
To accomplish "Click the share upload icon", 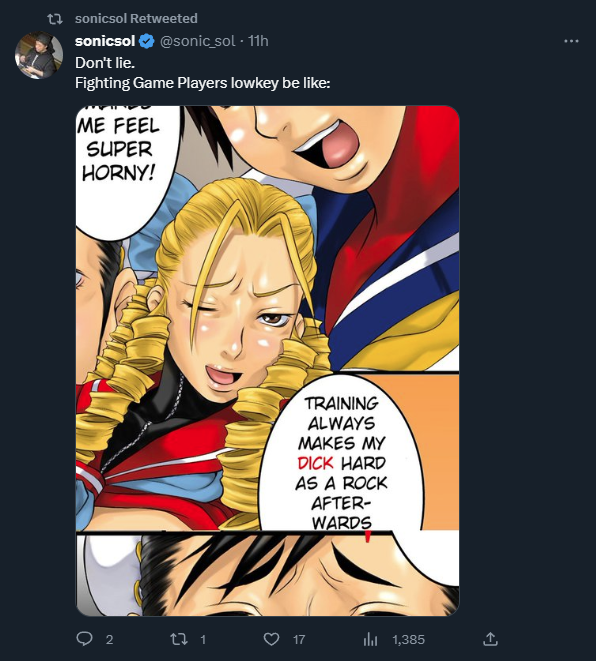I will [490, 639].
